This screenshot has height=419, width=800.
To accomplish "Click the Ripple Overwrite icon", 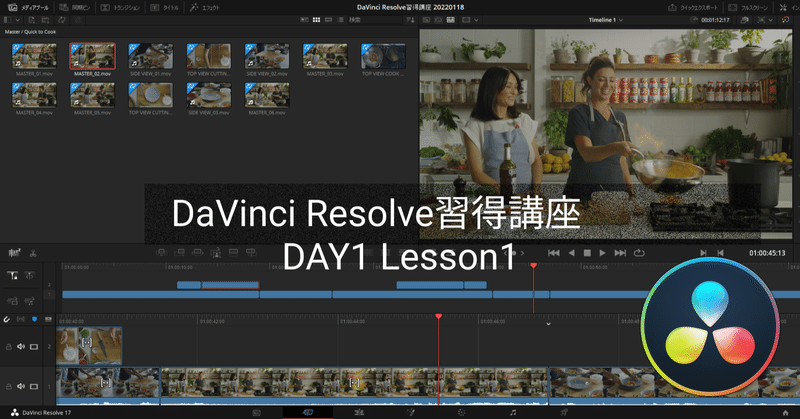I will (197, 253).
